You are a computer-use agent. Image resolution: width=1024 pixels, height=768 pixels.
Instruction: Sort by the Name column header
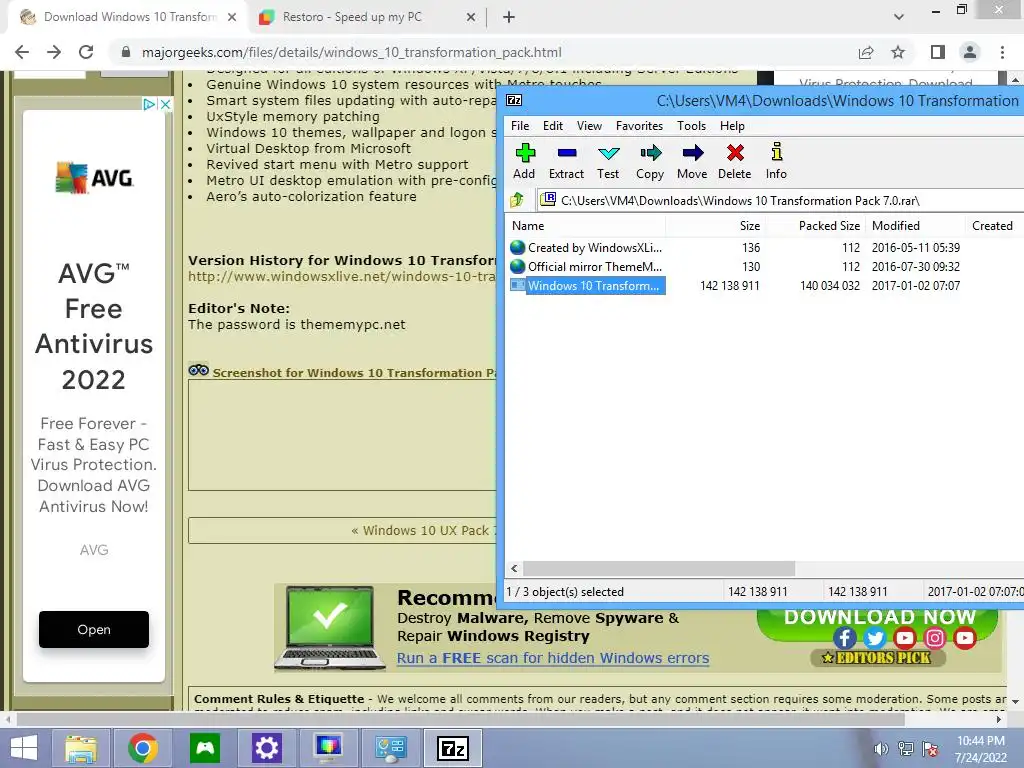coord(586,226)
